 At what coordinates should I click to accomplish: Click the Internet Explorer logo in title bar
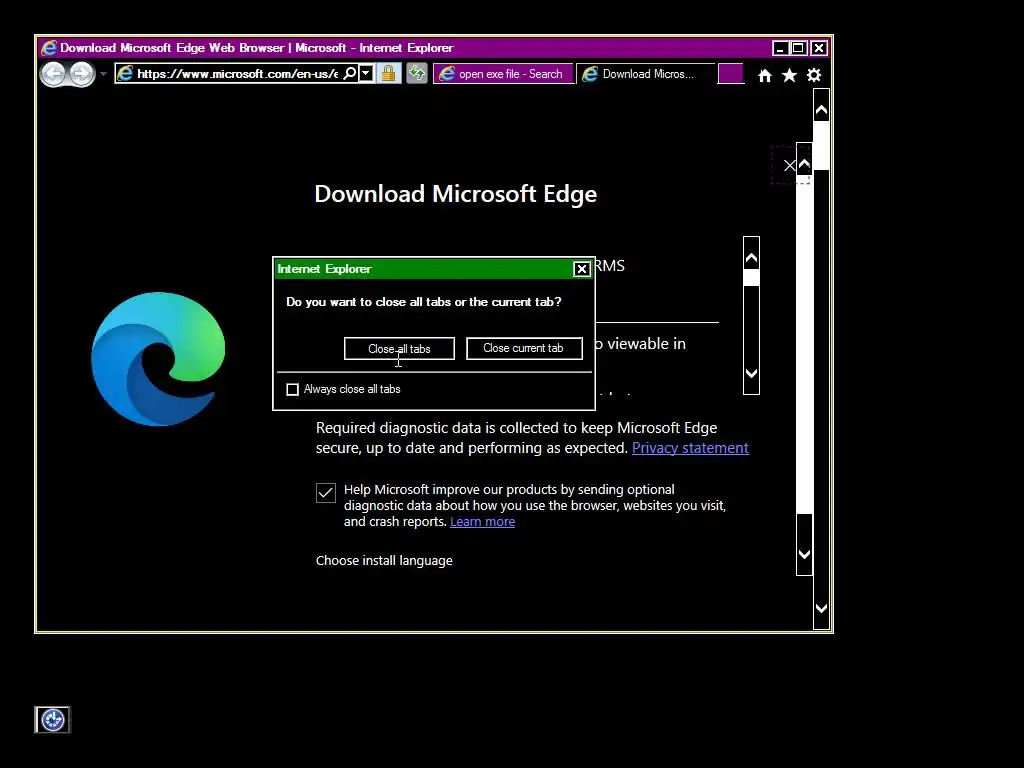point(48,48)
